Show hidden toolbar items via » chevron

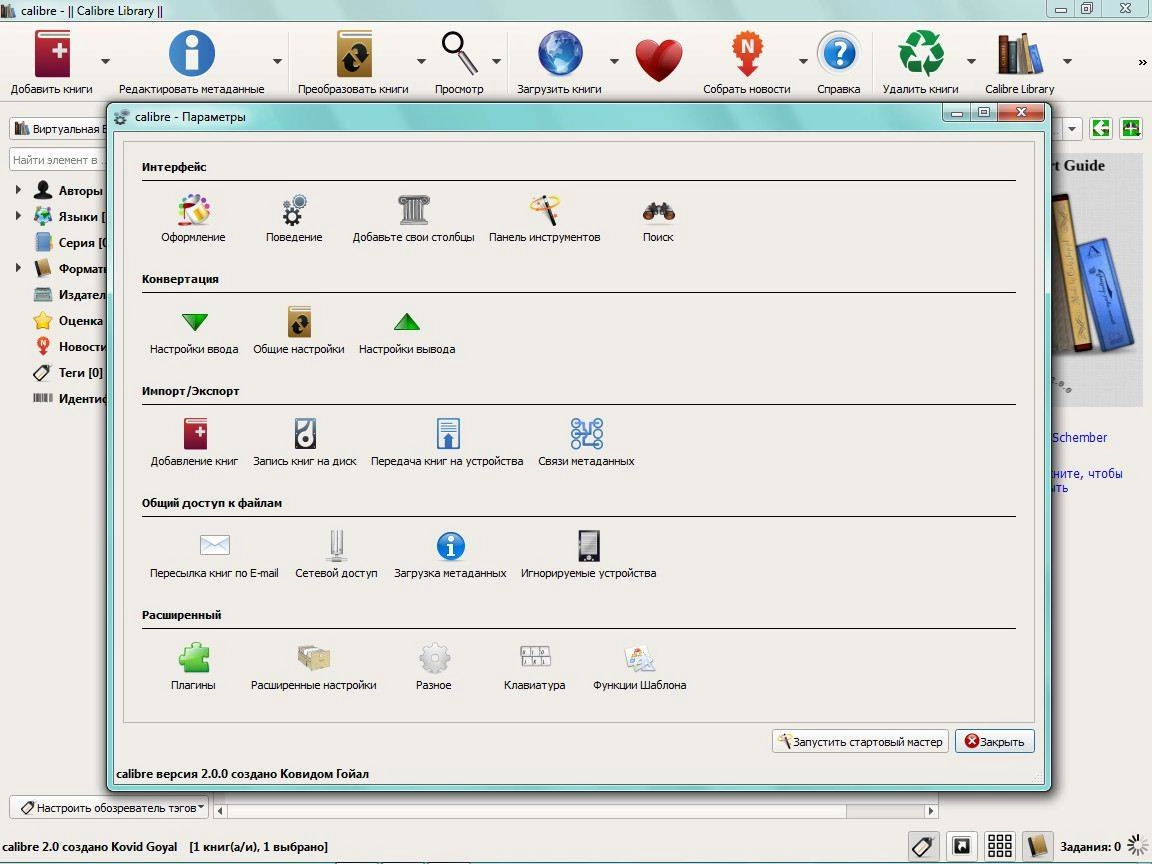pos(1142,62)
